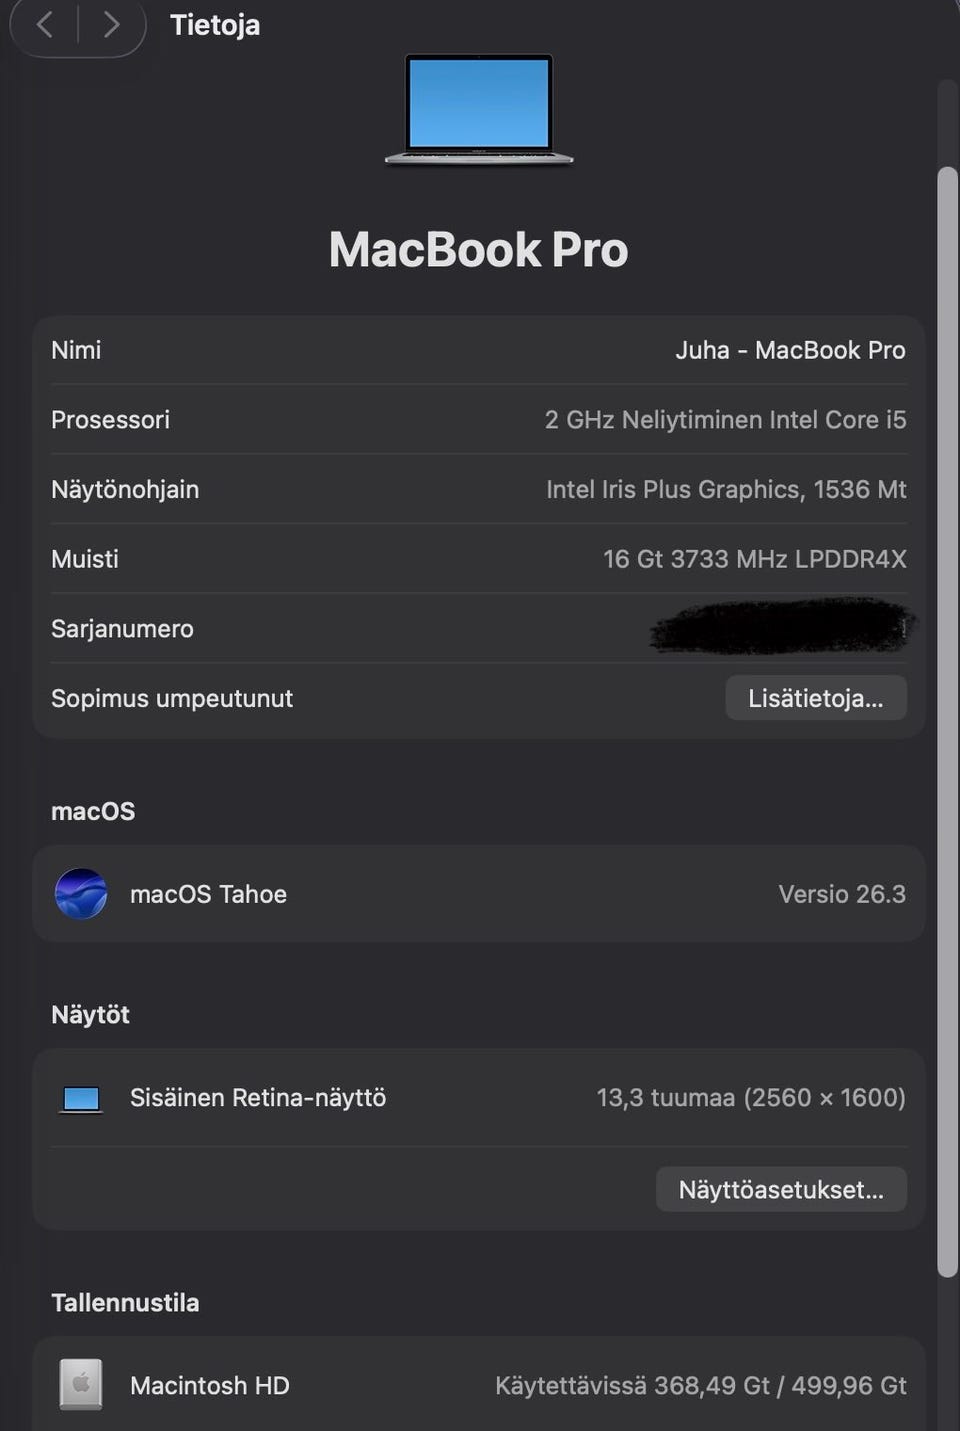Click the MacBook Pro laptop image
Screen dimensions: 960x1431
pyautogui.click(x=479, y=108)
